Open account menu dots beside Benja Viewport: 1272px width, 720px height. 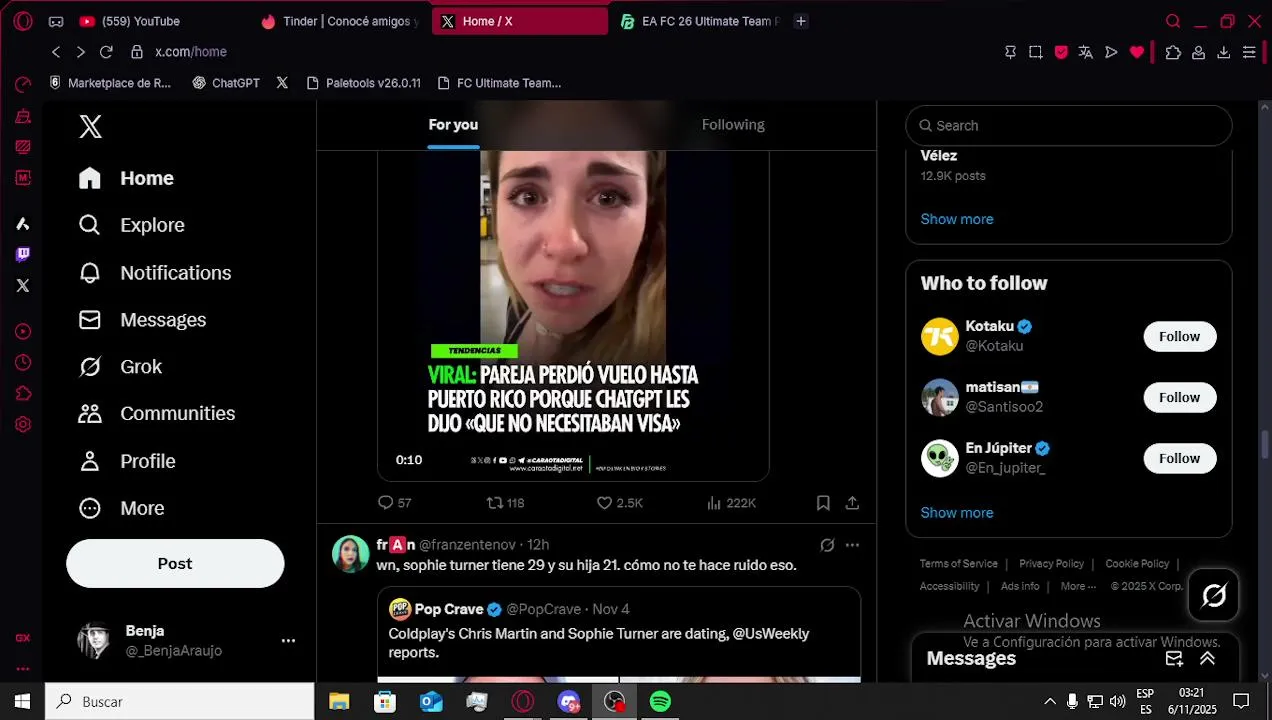click(288, 640)
